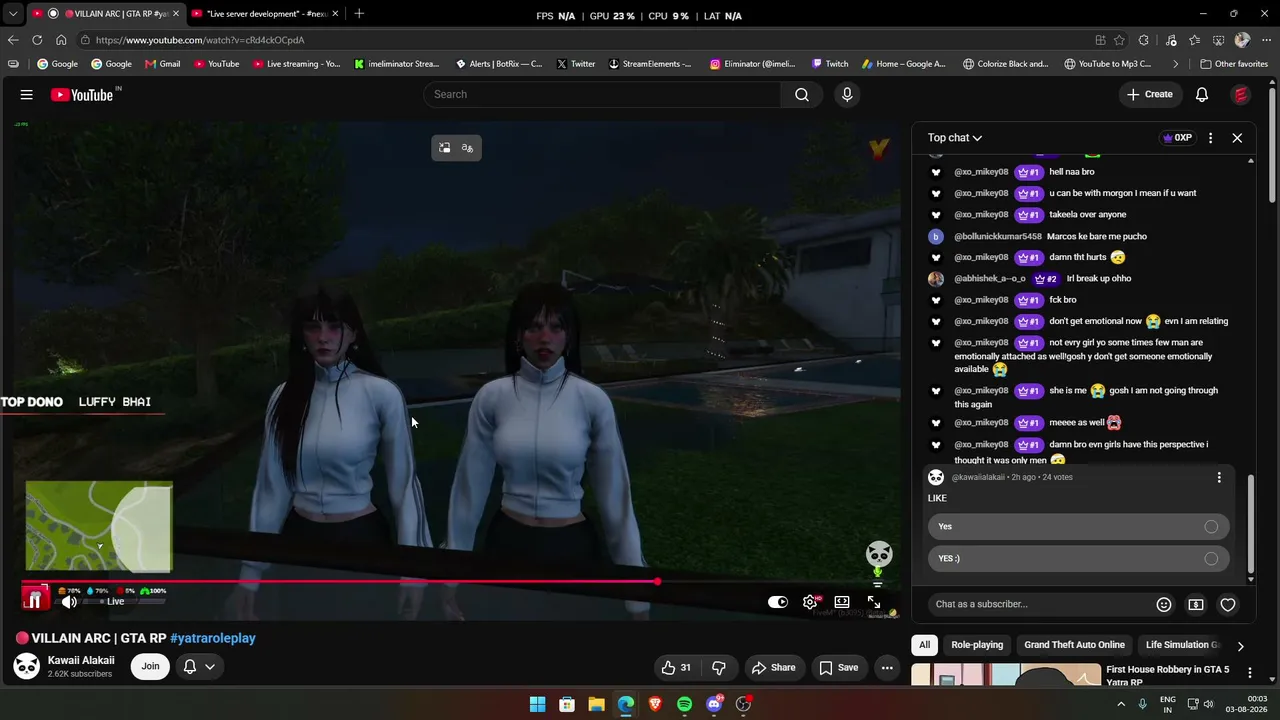Open the video's more actions menu
Screen dimensions: 1280x720
[x=887, y=667]
